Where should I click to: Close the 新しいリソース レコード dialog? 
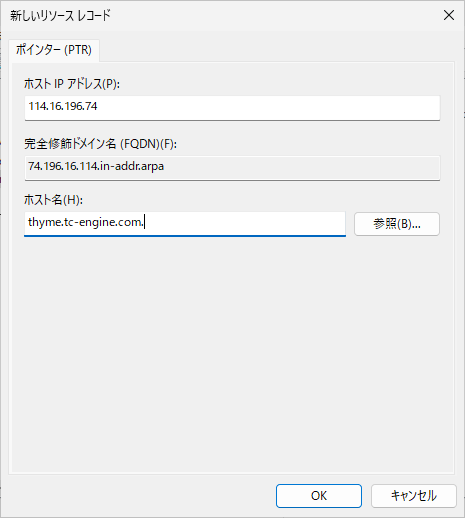tap(449, 15)
